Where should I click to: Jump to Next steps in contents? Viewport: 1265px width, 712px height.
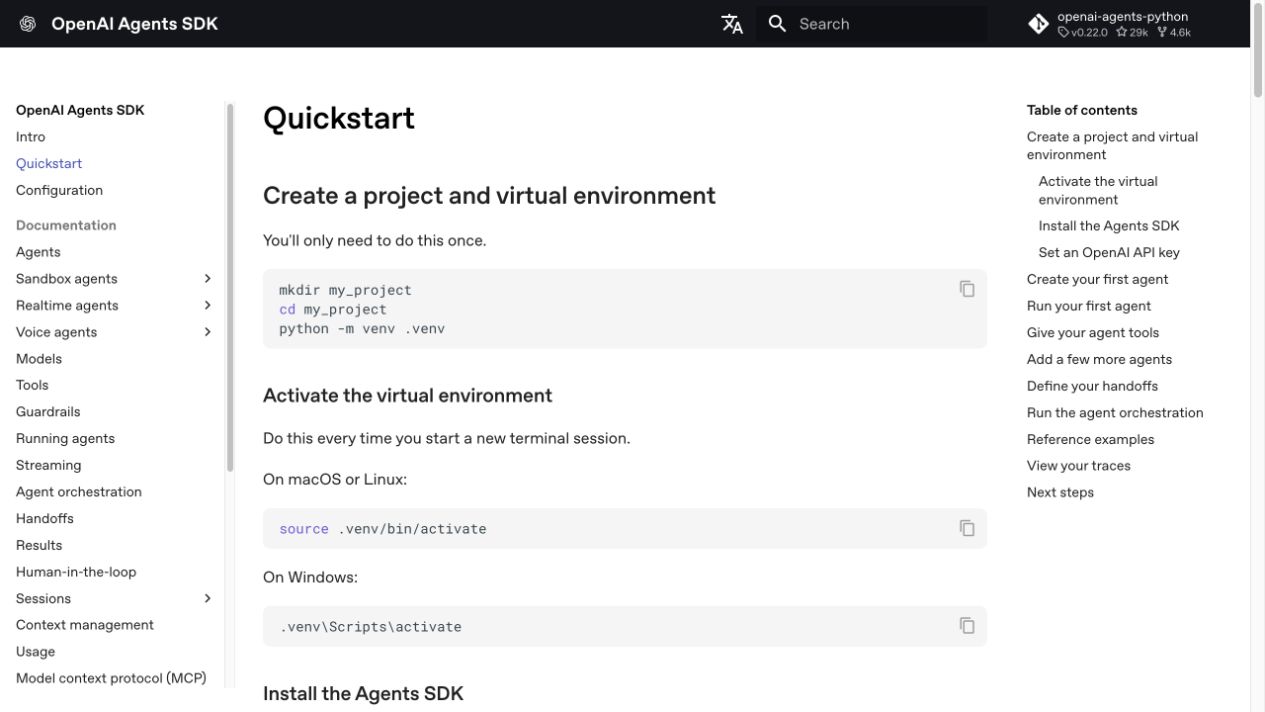(x=1060, y=492)
